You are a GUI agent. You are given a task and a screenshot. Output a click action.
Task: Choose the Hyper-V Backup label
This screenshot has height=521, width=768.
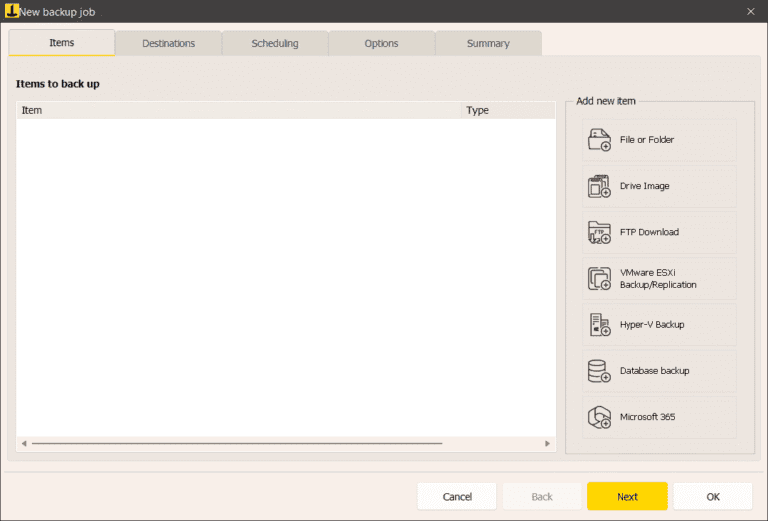(652, 325)
